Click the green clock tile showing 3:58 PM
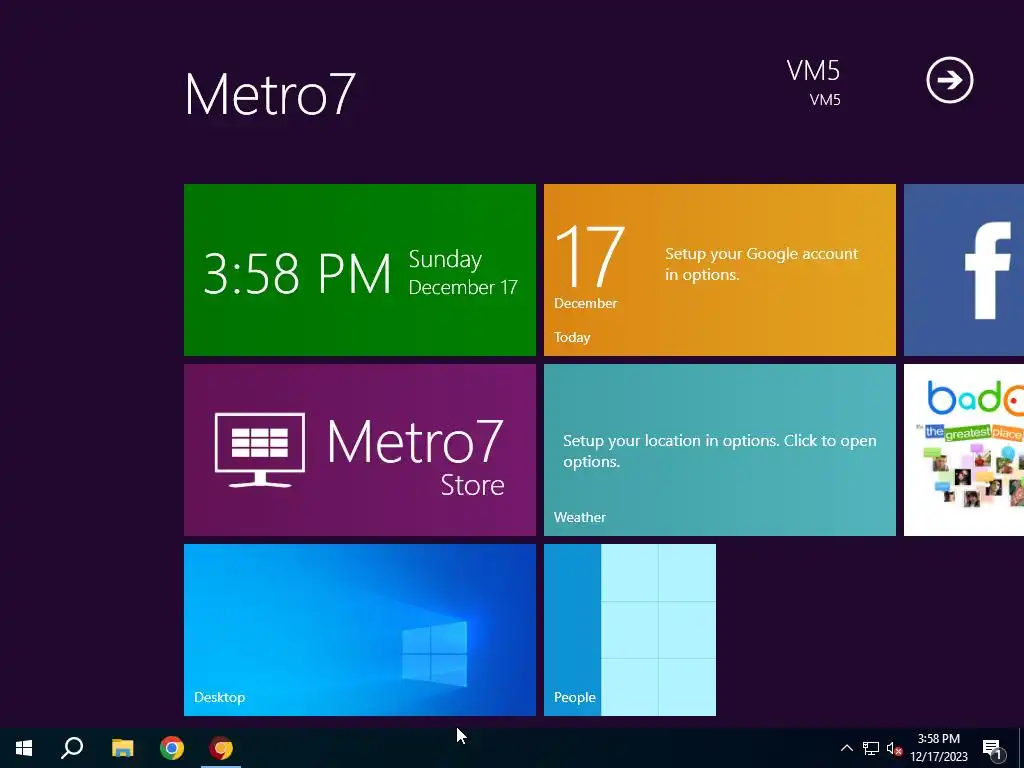Viewport: 1024px width, 768px height. point(360,270)
